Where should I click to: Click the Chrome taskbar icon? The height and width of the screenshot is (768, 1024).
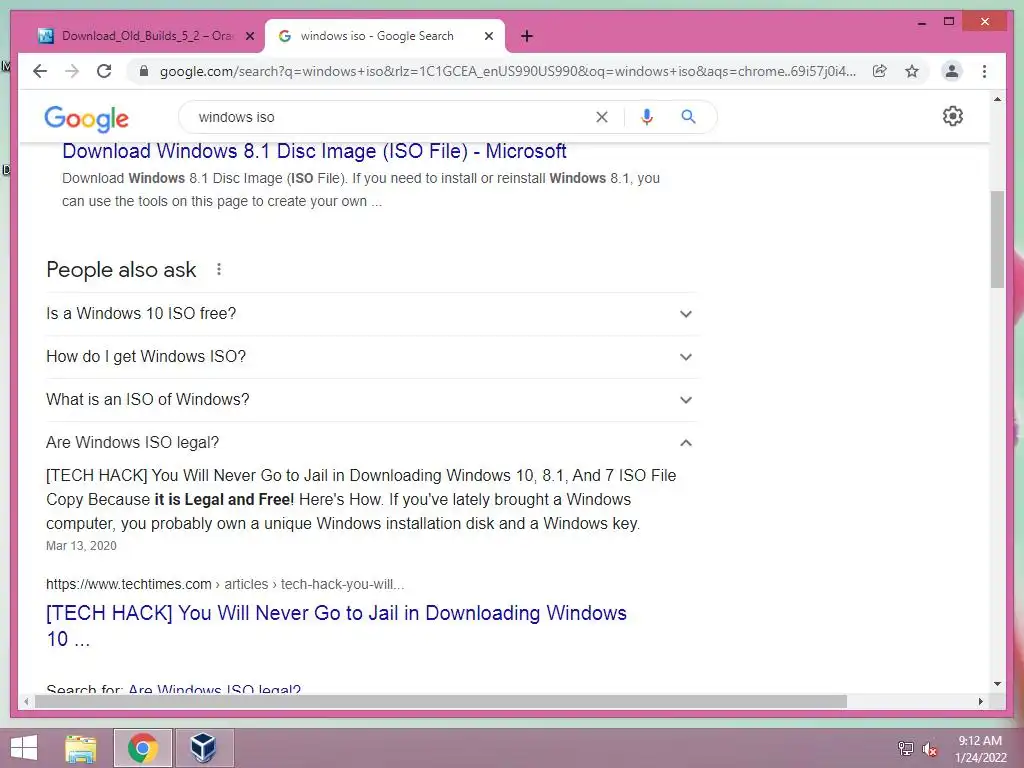[142, 748]
